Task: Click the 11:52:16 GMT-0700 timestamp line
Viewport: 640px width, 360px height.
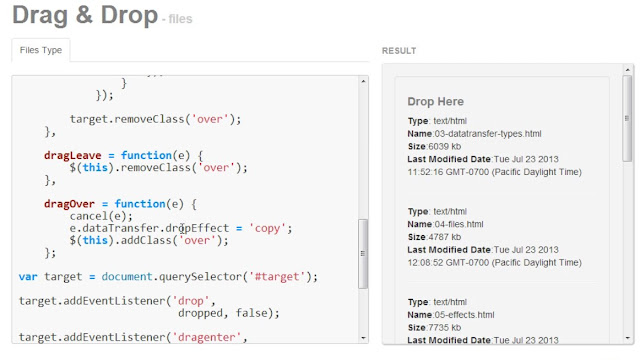Action: (494, 172)
